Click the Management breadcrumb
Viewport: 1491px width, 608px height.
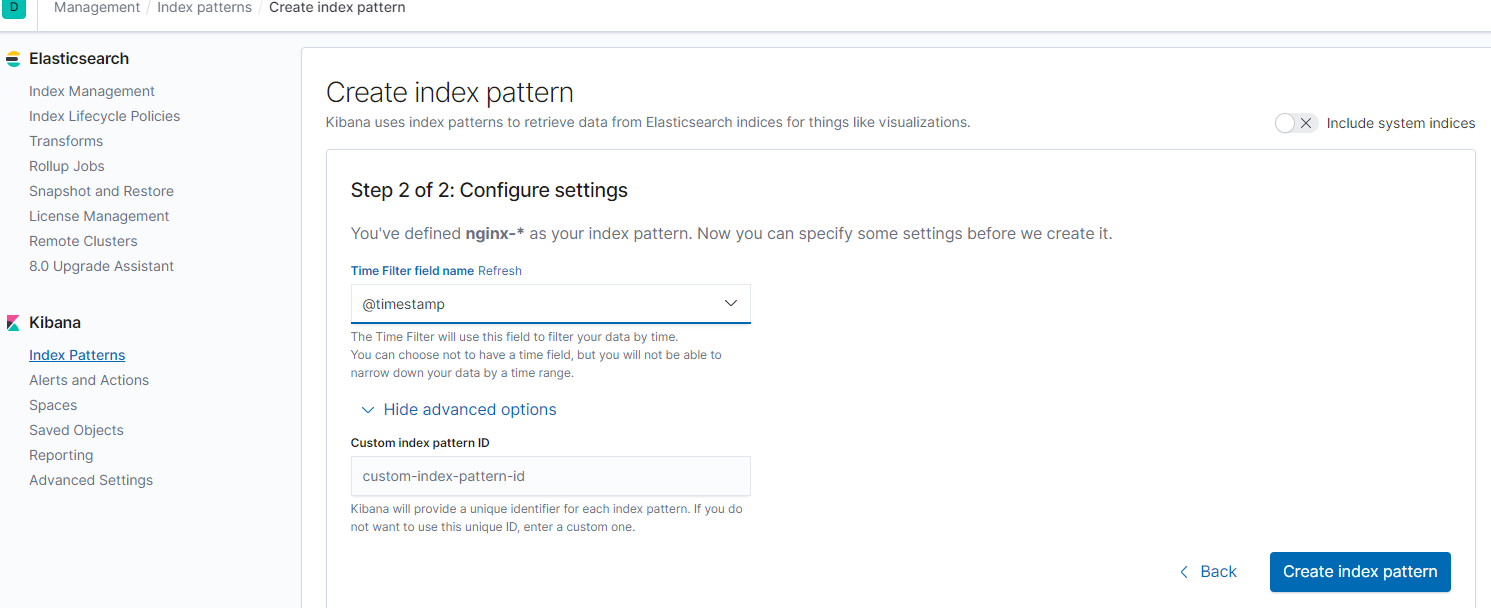[97, 8]
